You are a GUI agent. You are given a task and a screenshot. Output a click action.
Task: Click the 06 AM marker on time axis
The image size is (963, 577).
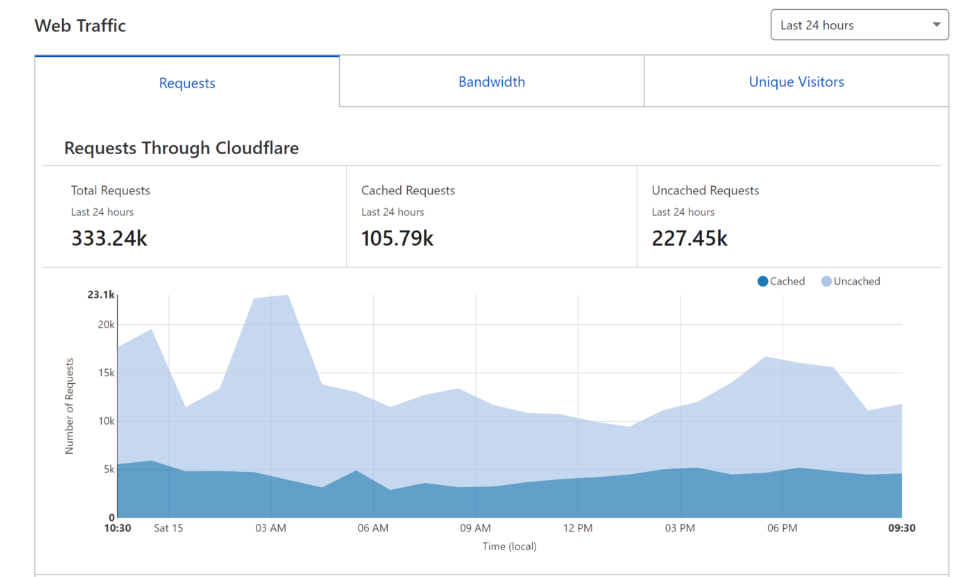coord(373,528)
